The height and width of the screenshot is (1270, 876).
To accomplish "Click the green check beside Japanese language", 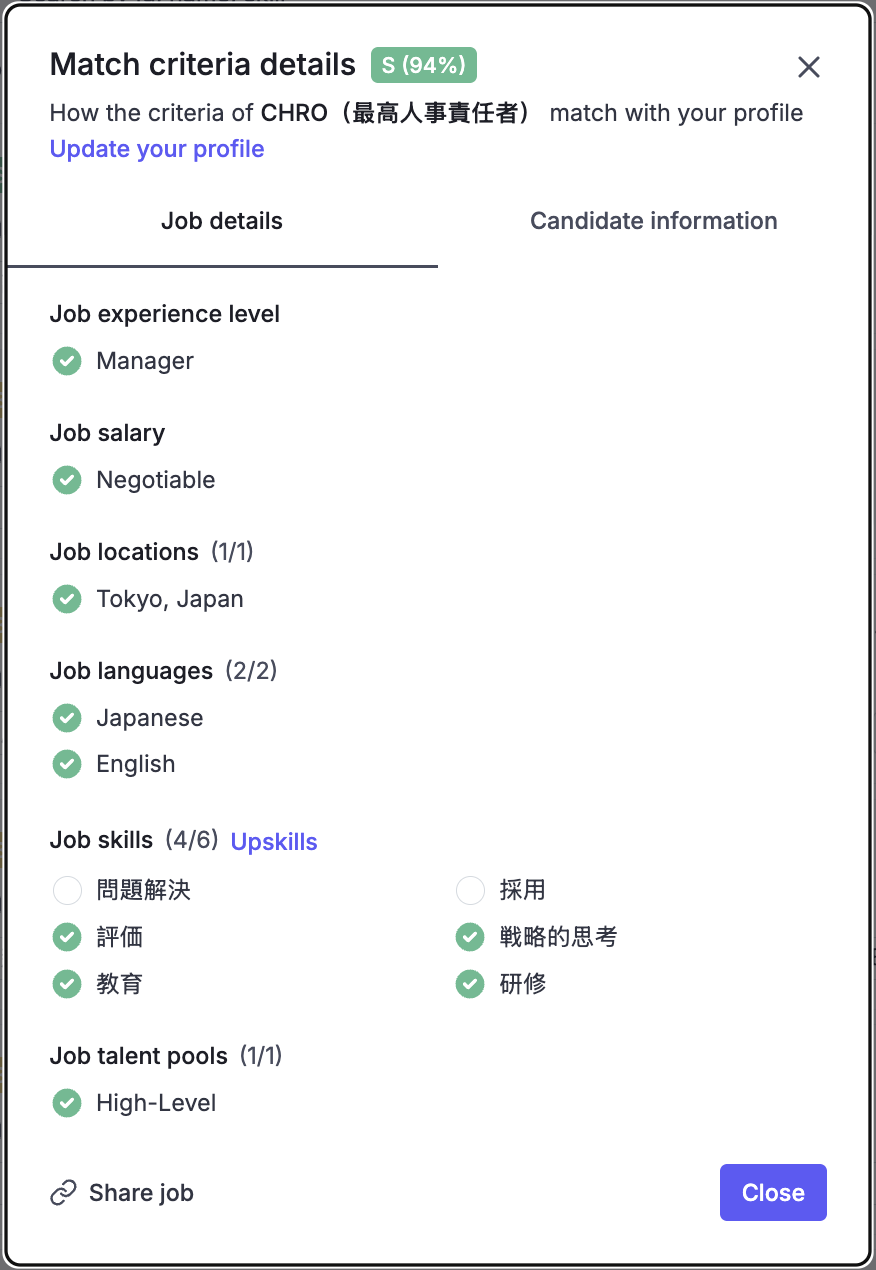I will click(67, 718).
